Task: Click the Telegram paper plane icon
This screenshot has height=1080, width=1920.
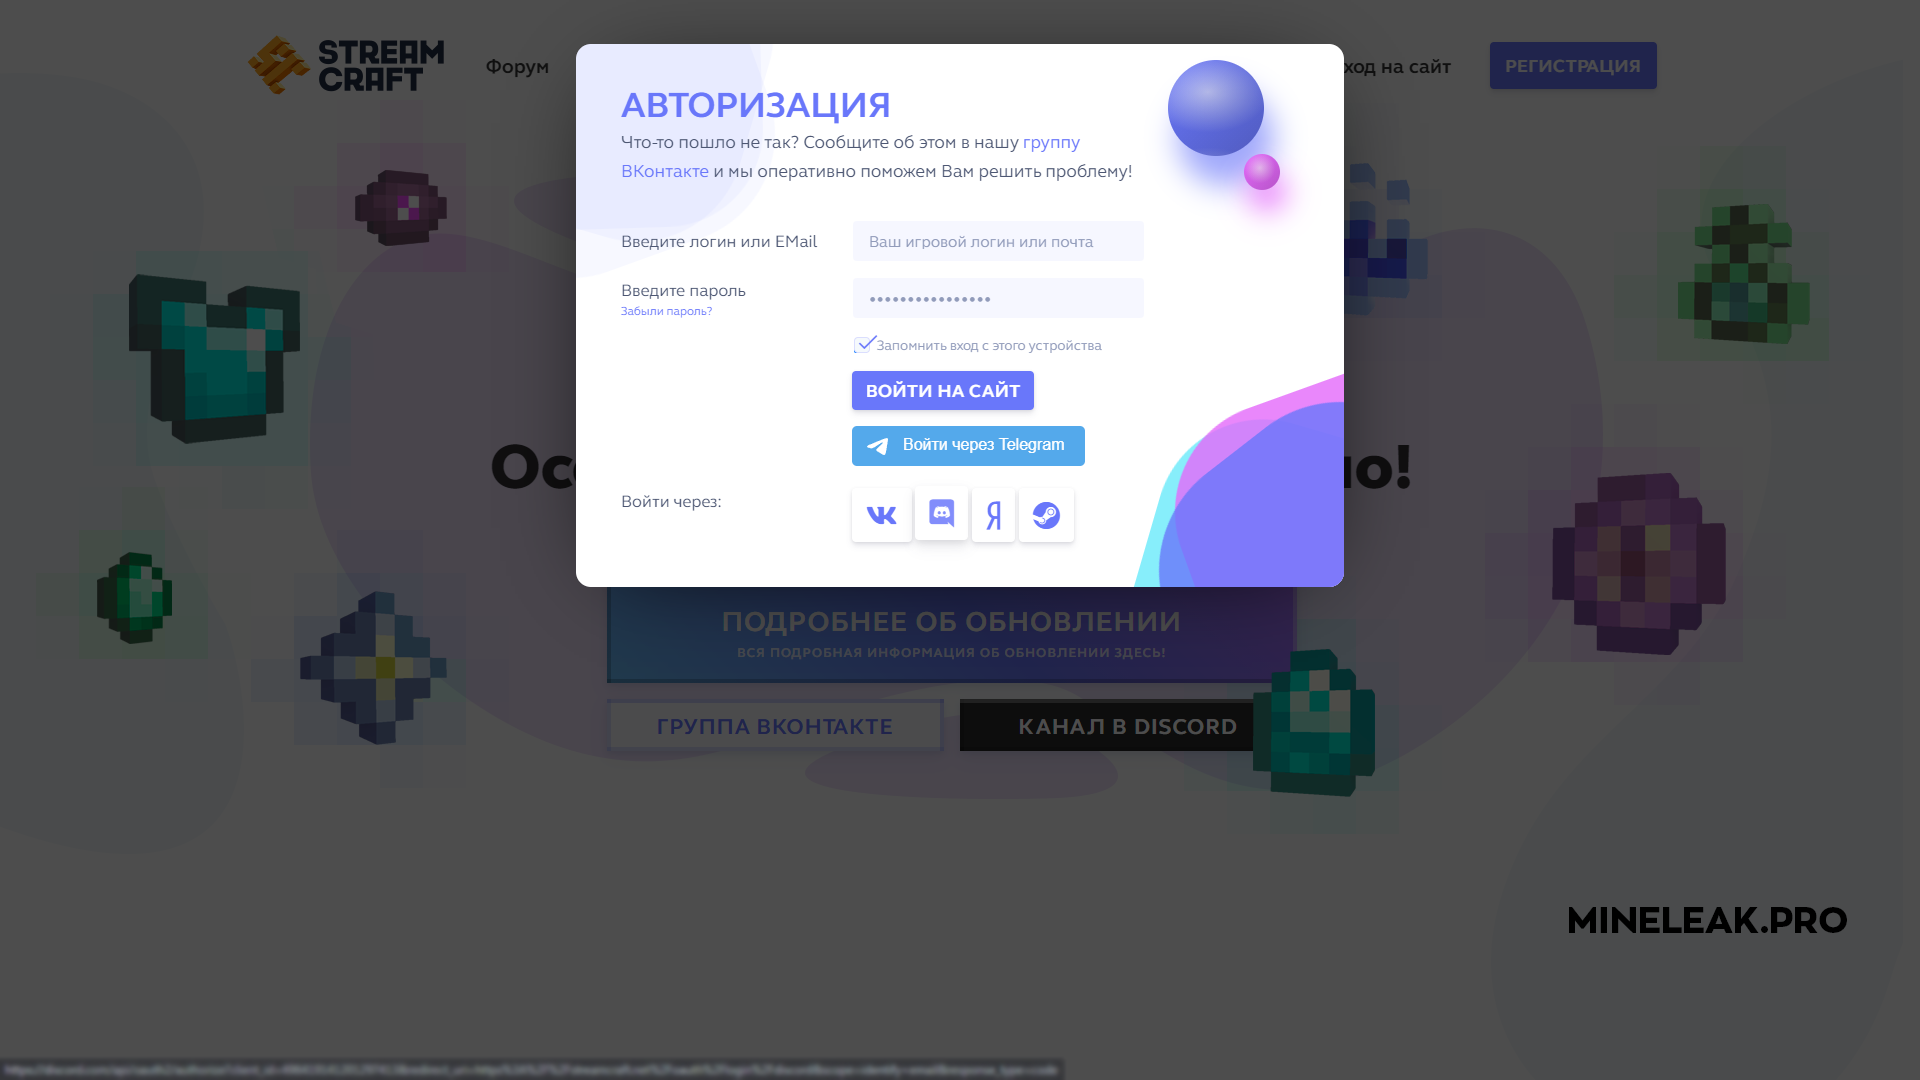Action: (x=877, y=446)
